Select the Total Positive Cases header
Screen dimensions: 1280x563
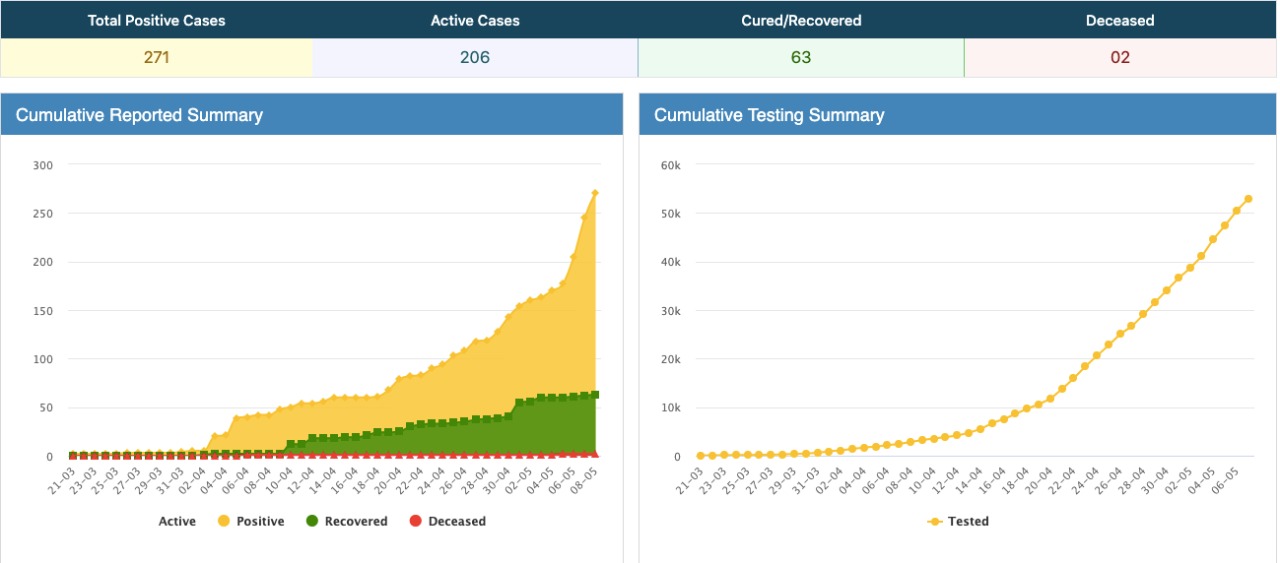[x=156, y=20]
